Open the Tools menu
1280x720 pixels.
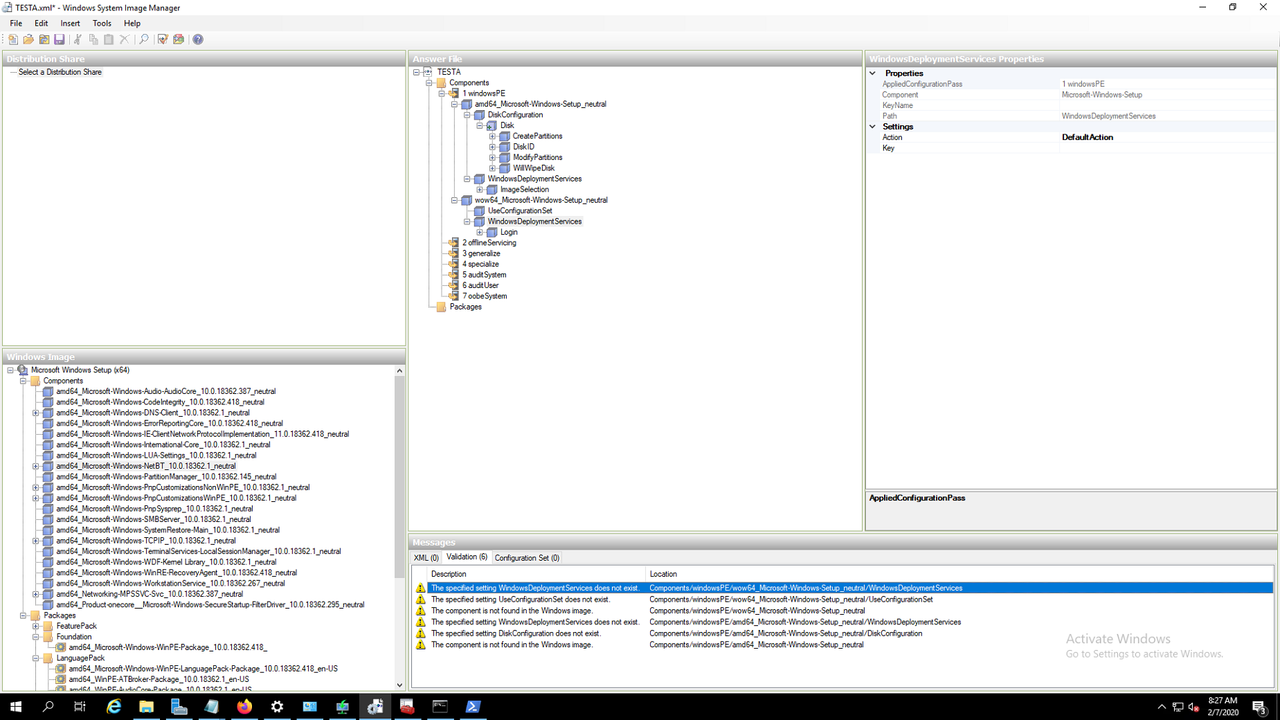click(x=101, y=23)
